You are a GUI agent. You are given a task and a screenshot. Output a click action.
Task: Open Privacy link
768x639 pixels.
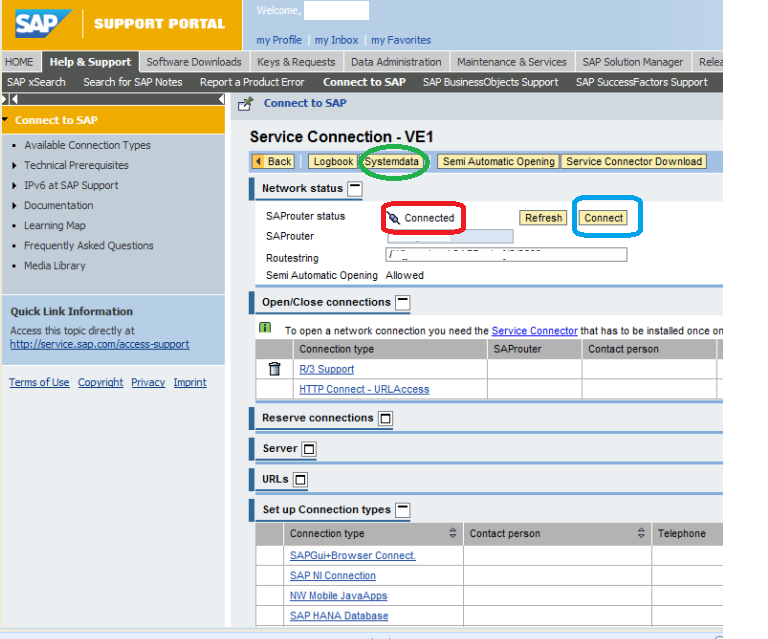(x=148, y=382)
